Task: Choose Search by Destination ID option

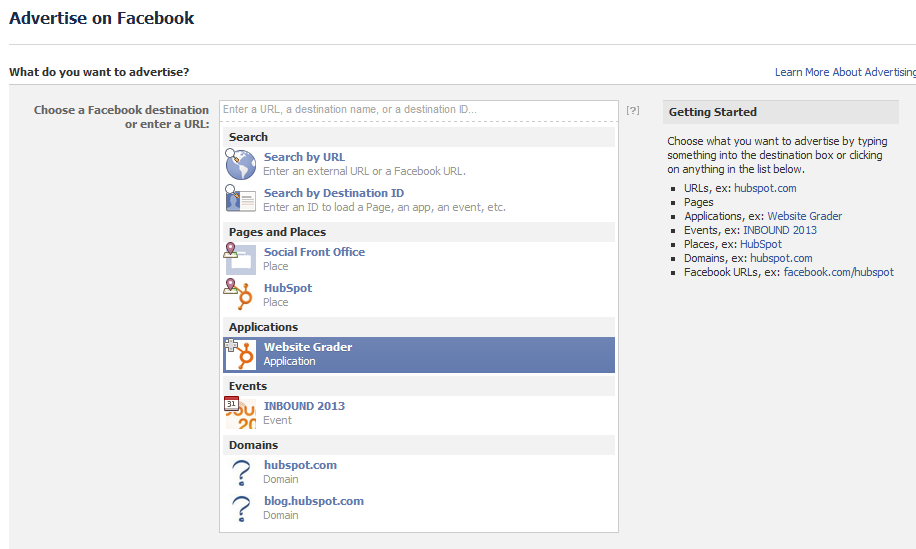Action: click(419, 200)
